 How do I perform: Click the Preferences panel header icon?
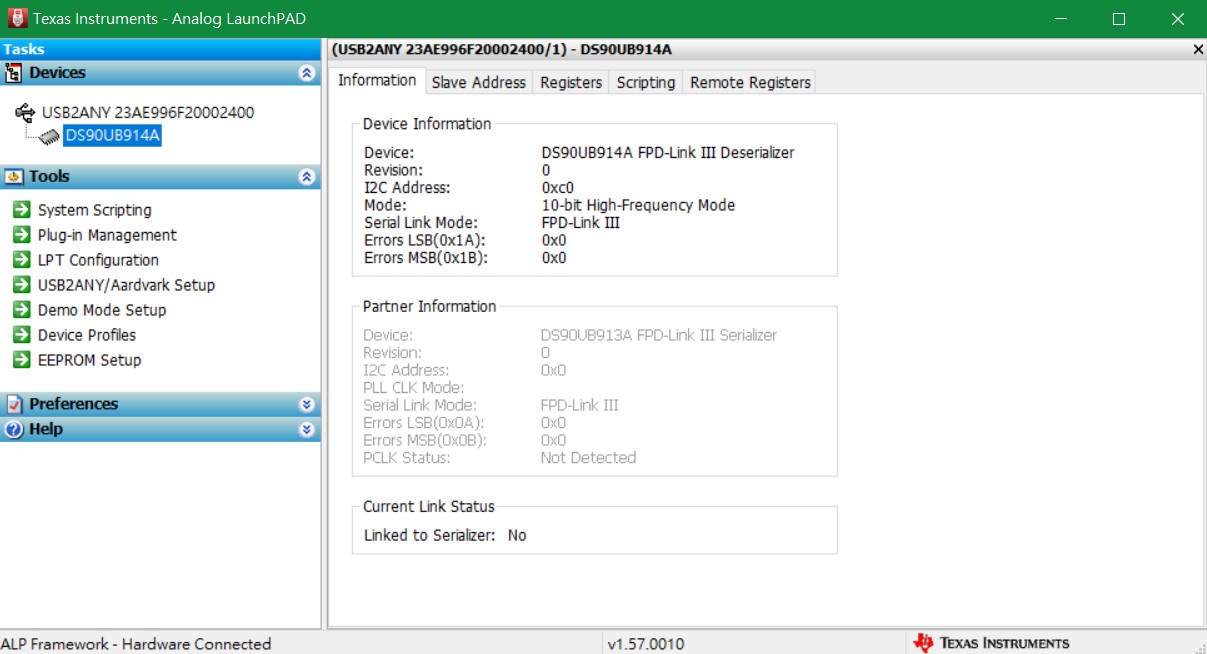14,404
